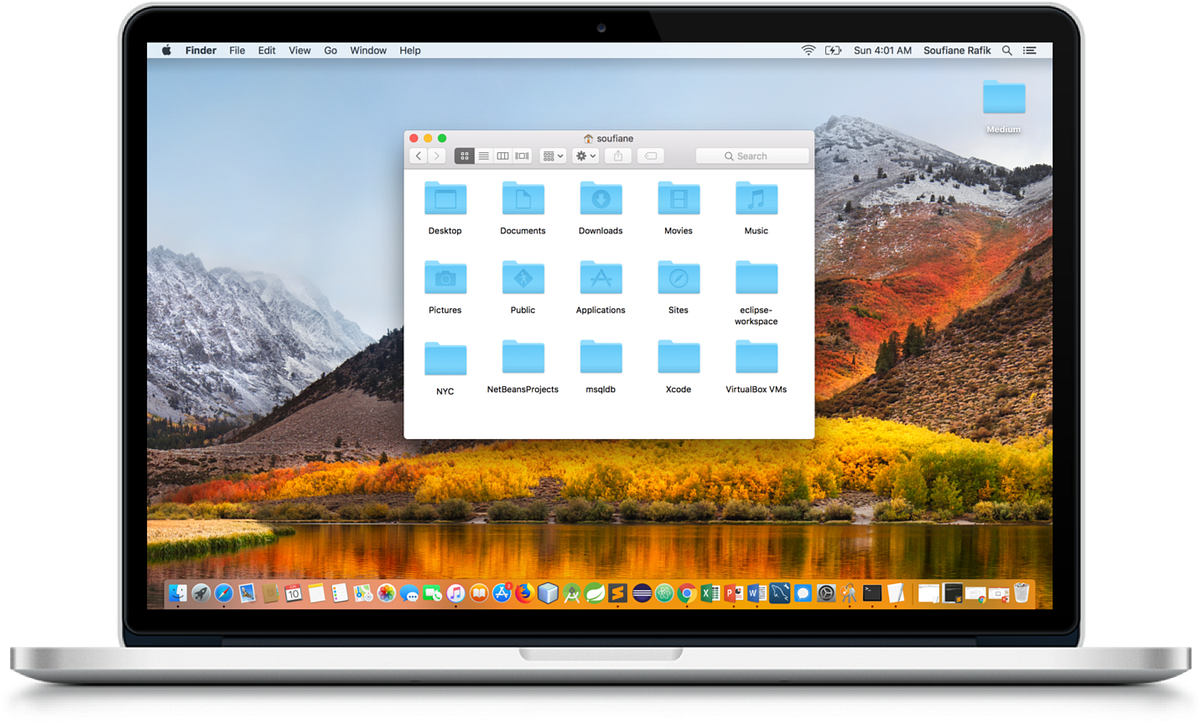Switch Finder to column view
This screenshot has height=725, width=1200.
(x=502, y=155)
